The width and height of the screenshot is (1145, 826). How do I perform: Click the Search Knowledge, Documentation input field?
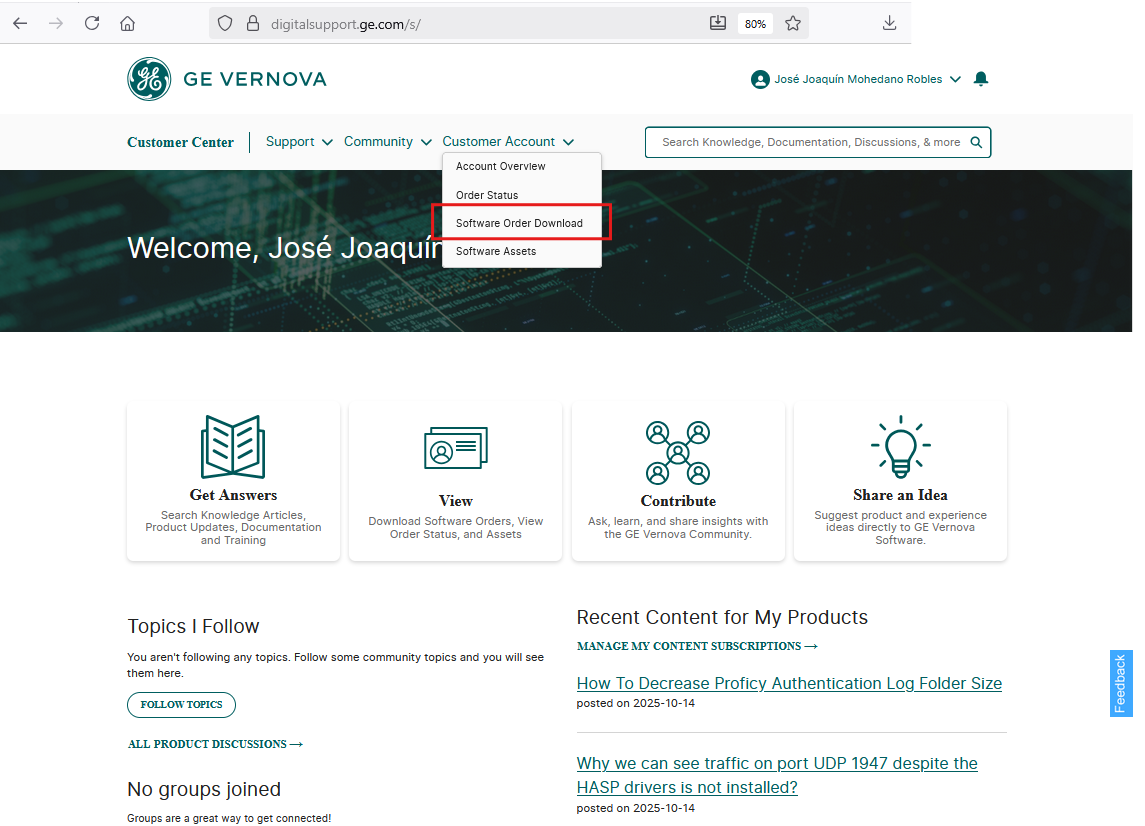[x=811, y=142]
